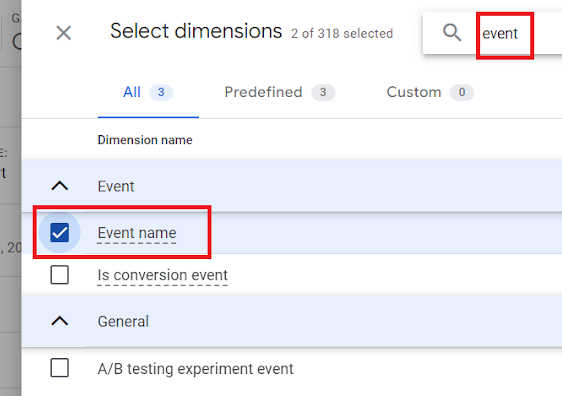Open the Custom tab

(430, 92)
